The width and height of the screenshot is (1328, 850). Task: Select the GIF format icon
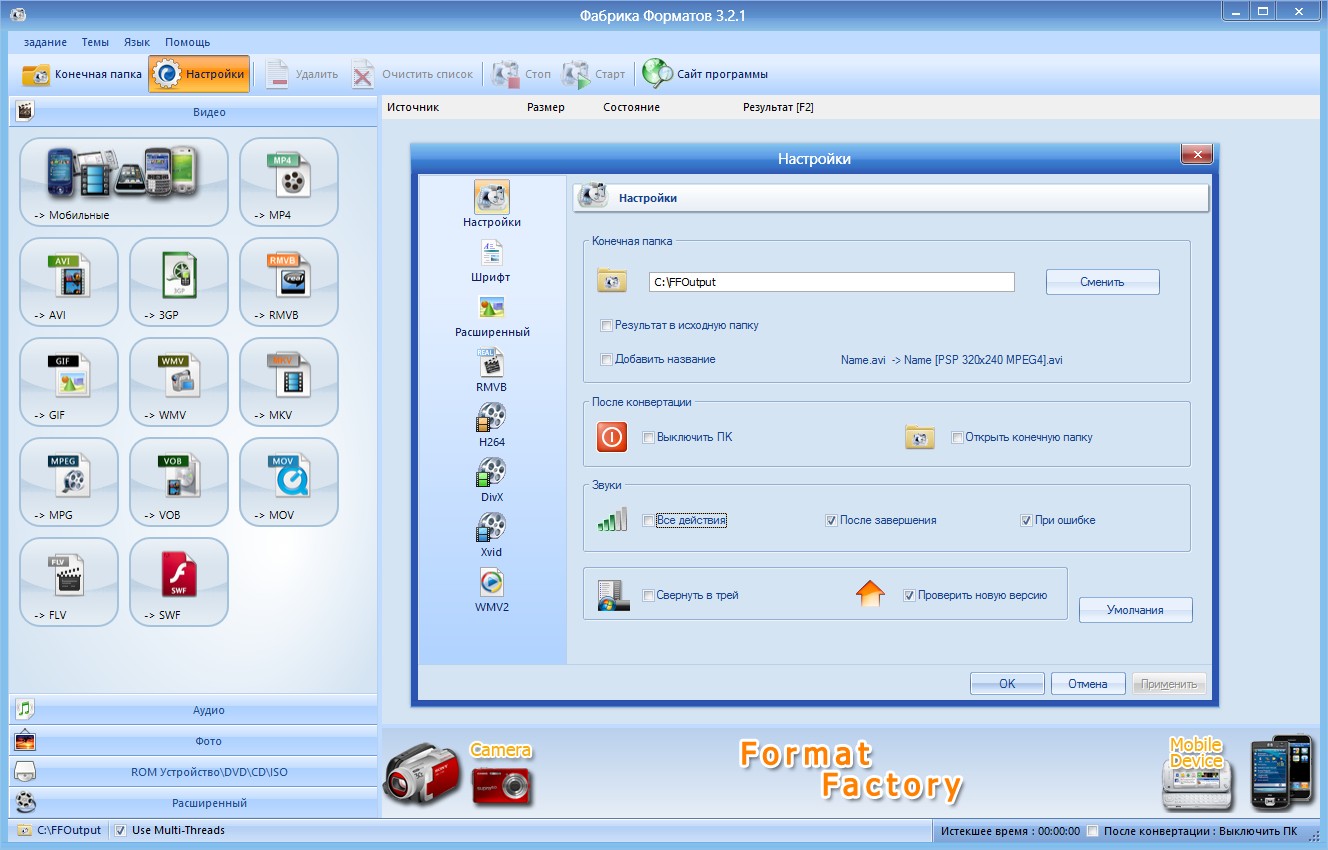click(69, 382)
